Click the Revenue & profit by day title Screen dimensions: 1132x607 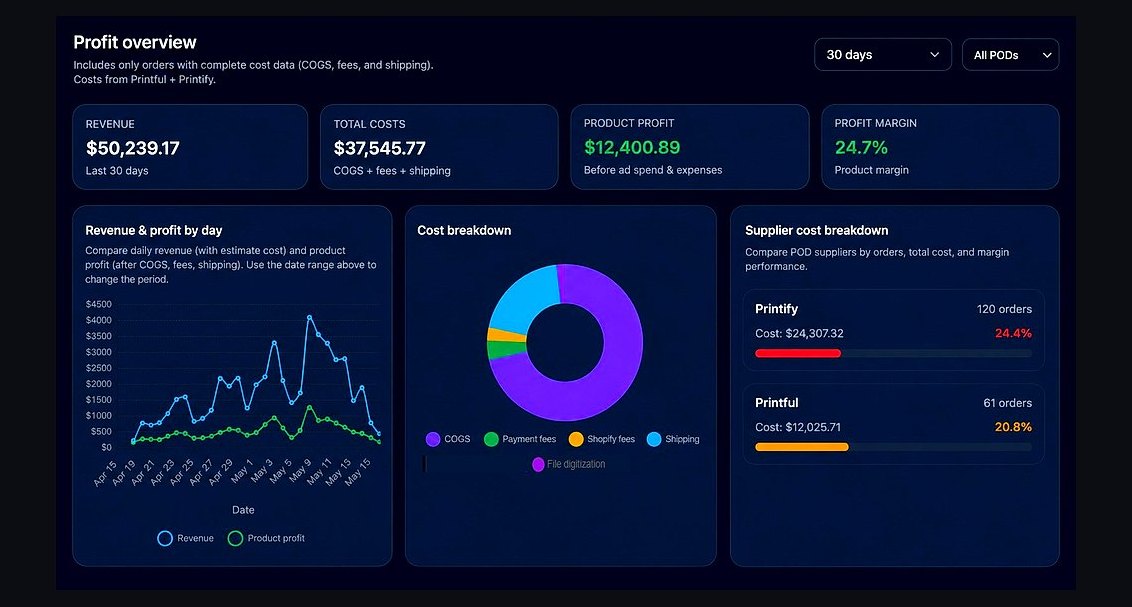click(x=154, y=230)
